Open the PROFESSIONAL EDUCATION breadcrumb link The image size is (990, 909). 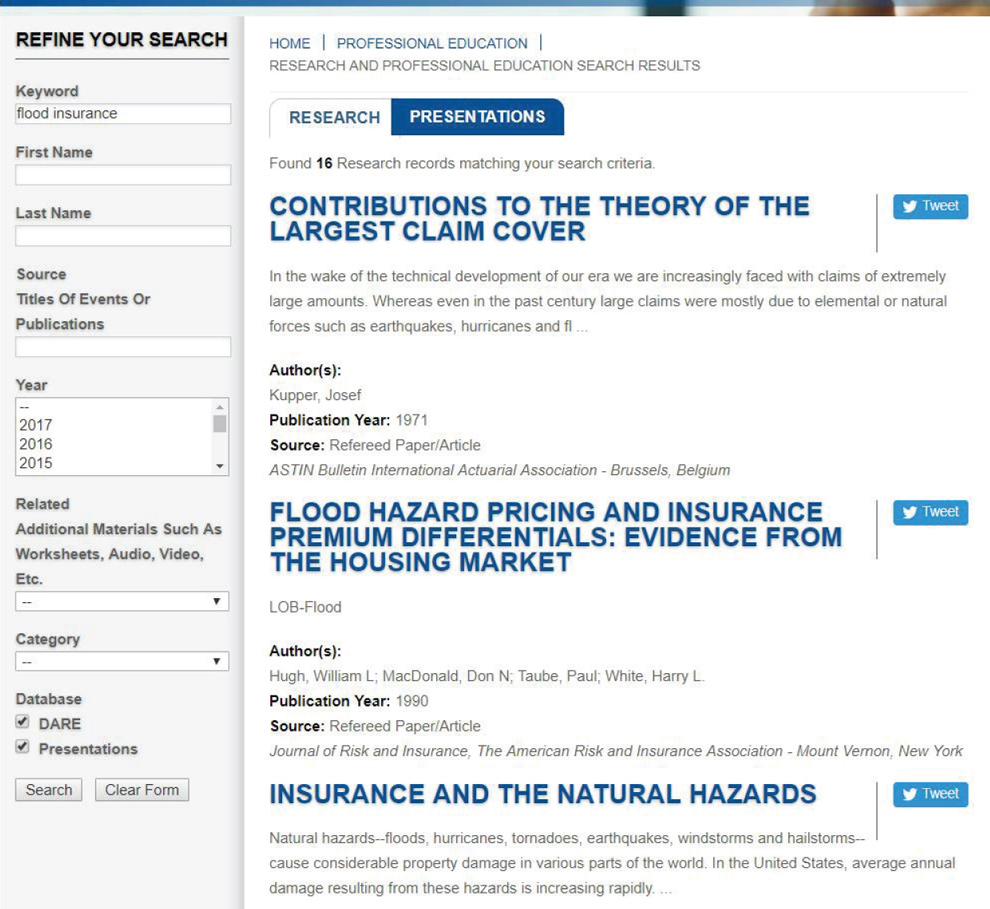(x=432, y=43)
